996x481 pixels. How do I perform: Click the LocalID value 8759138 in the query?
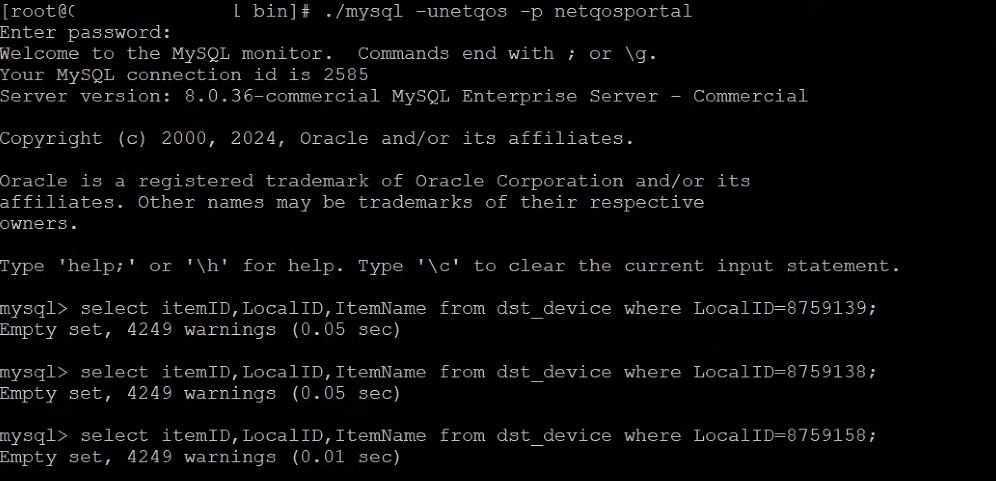click(x=835, y=372)
